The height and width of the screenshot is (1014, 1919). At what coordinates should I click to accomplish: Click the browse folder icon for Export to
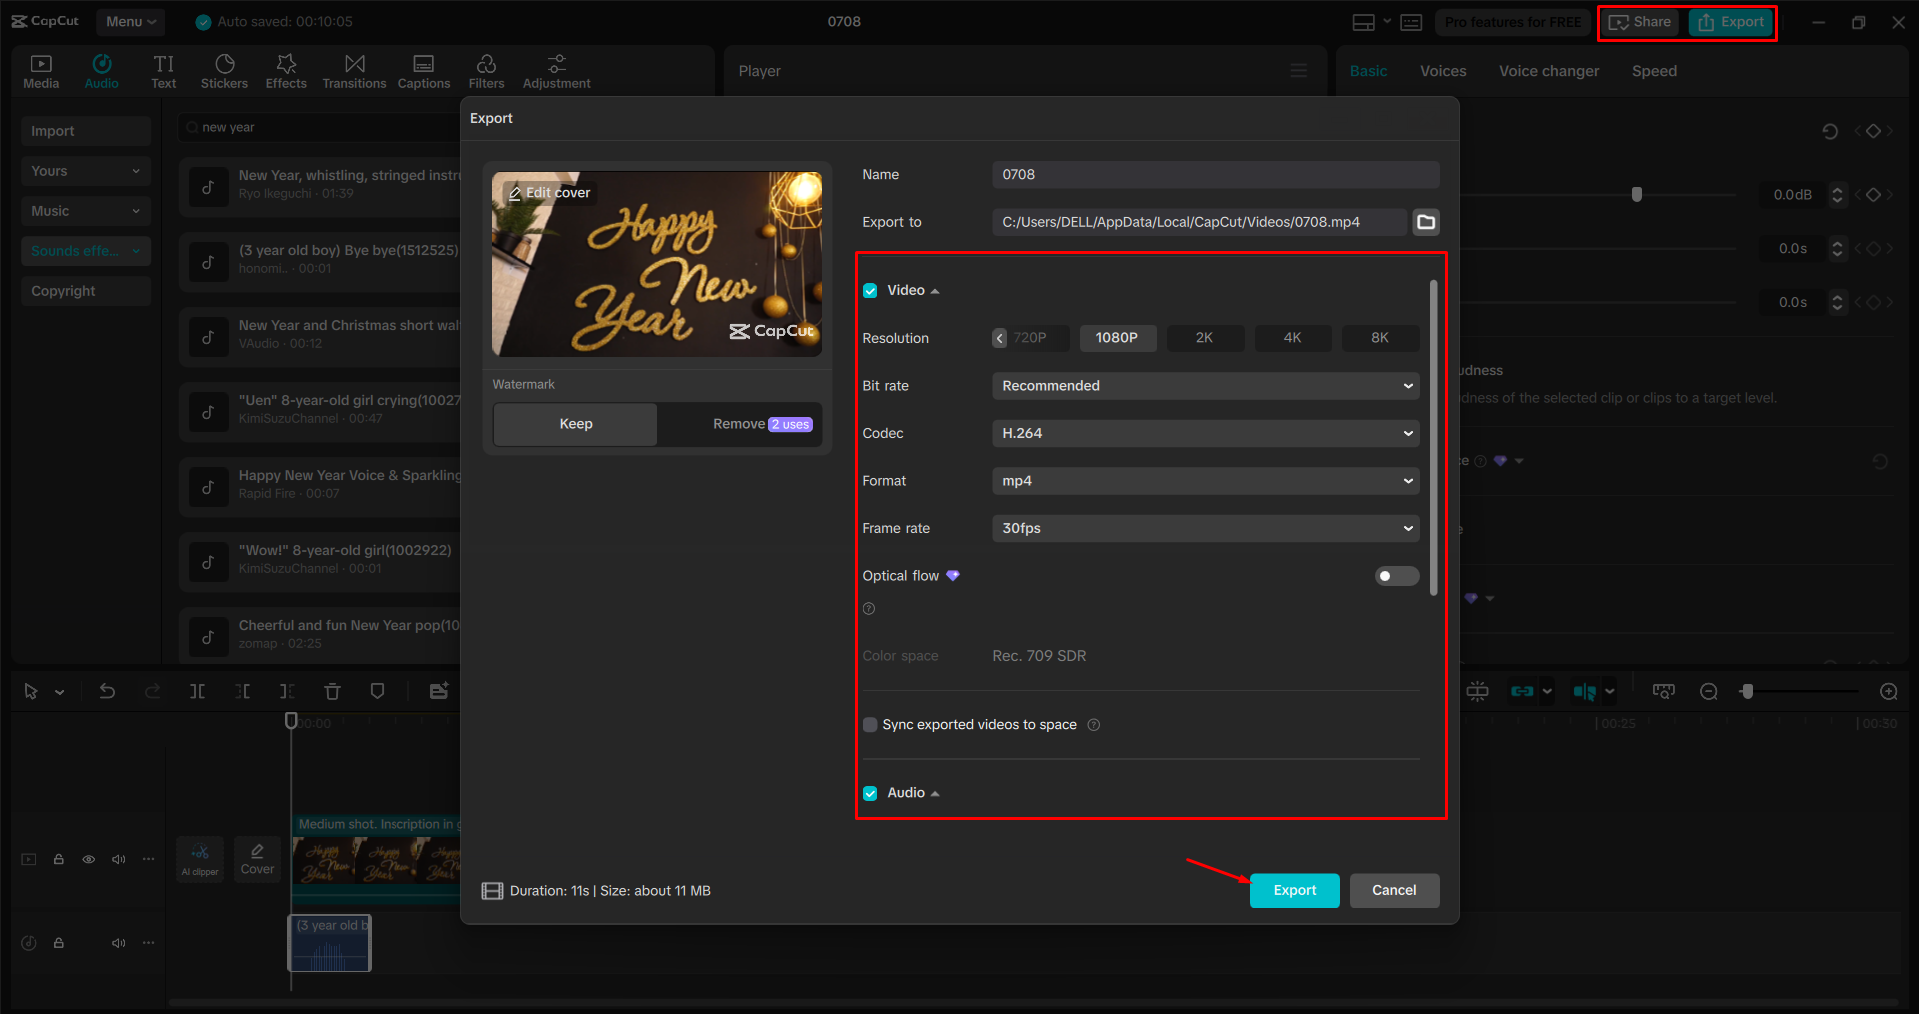pos(1426,222)
